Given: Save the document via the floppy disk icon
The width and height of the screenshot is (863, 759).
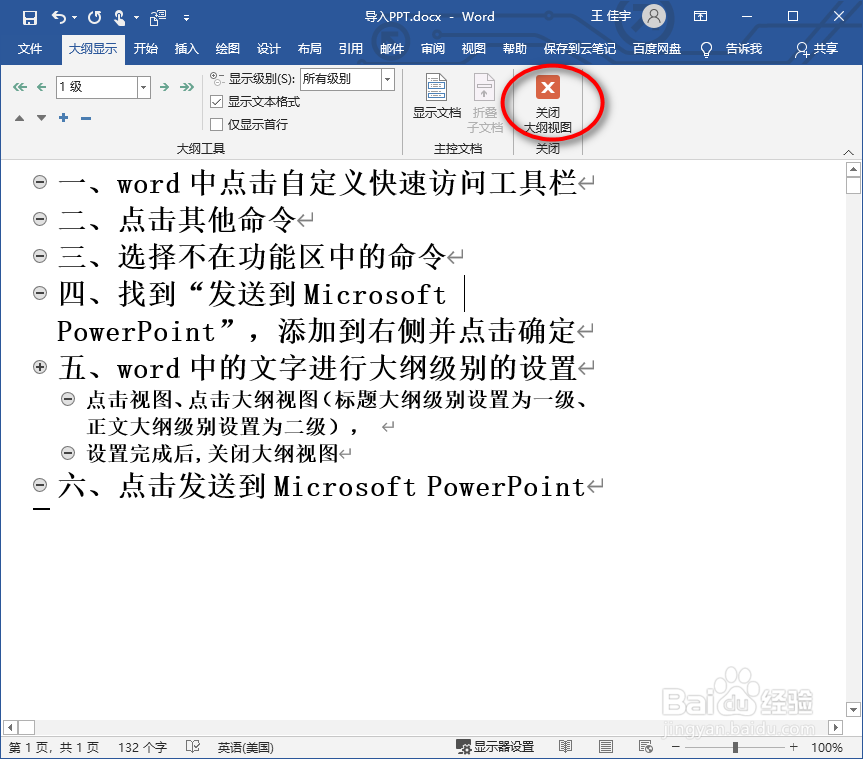Looking at the screenshot, I should 30,18.
